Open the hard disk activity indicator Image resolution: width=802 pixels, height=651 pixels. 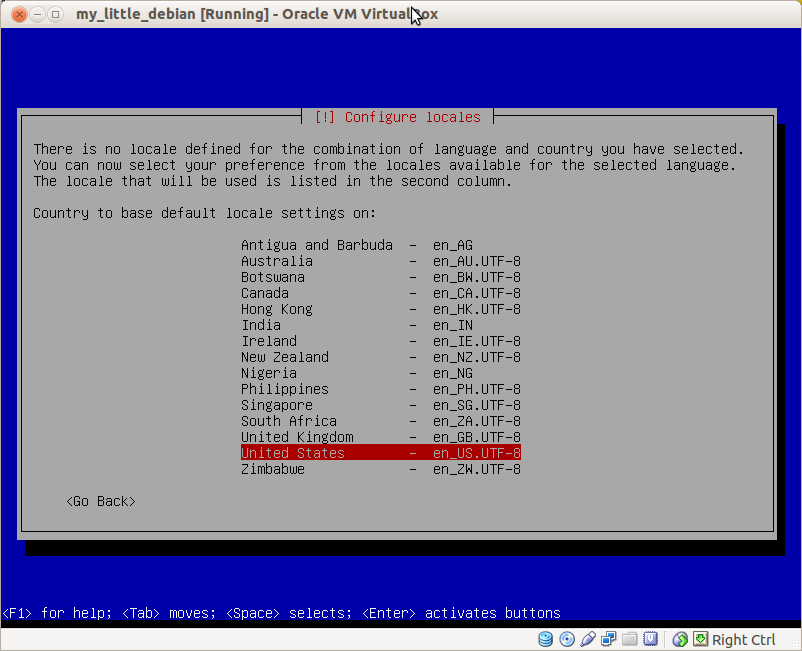coord(545,639)
